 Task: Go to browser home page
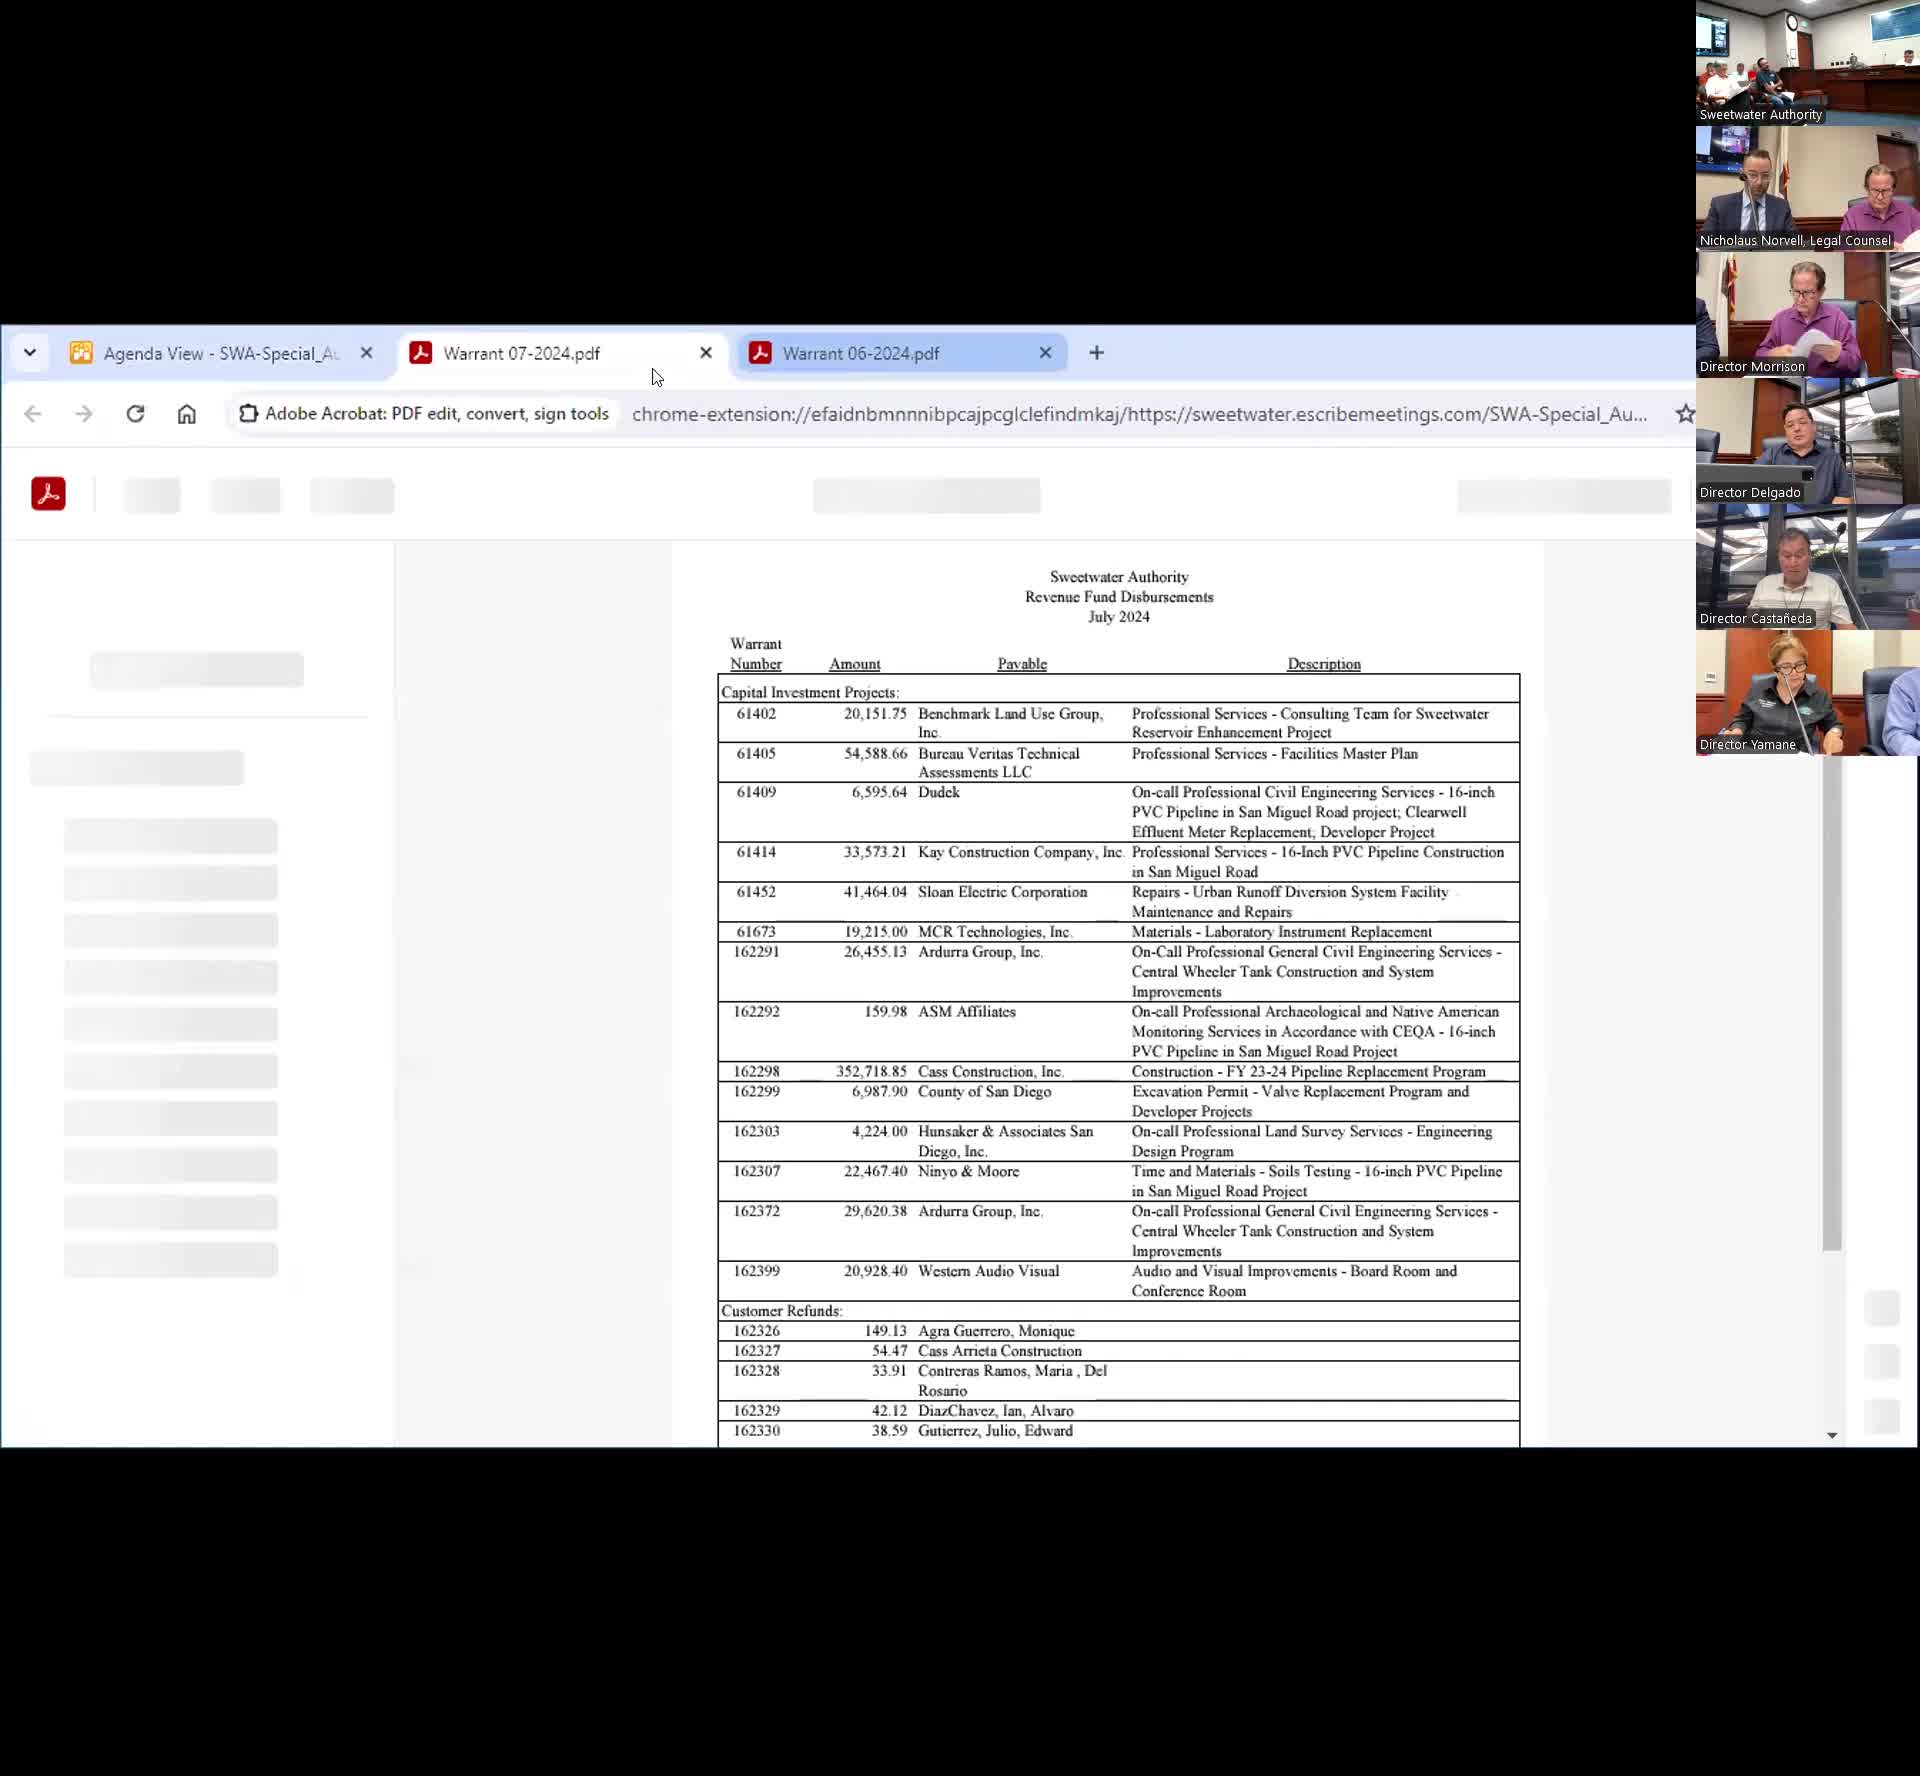pos(187,414)
